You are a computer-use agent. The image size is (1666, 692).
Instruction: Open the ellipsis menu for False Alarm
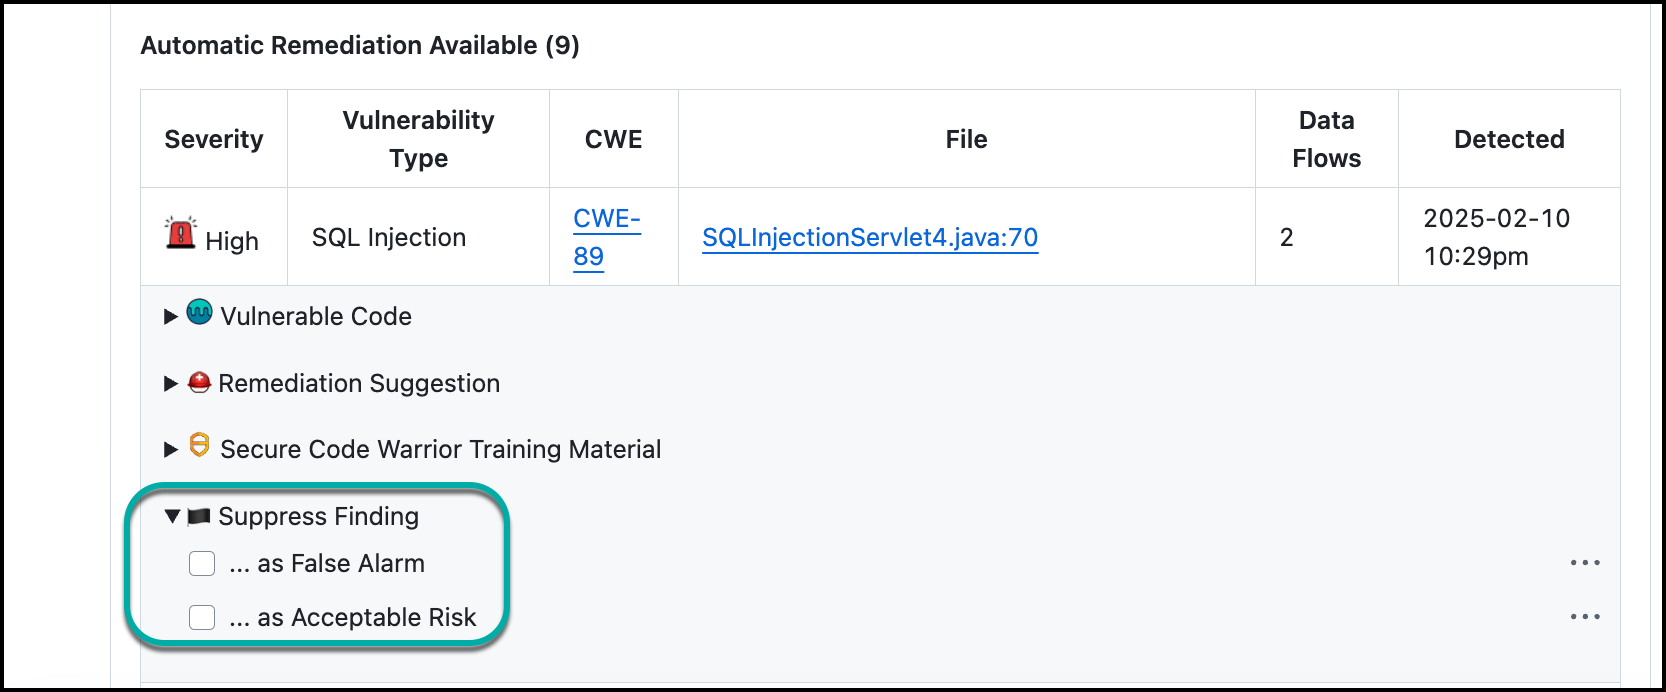pyautogui.click(x=1585, y=563)
